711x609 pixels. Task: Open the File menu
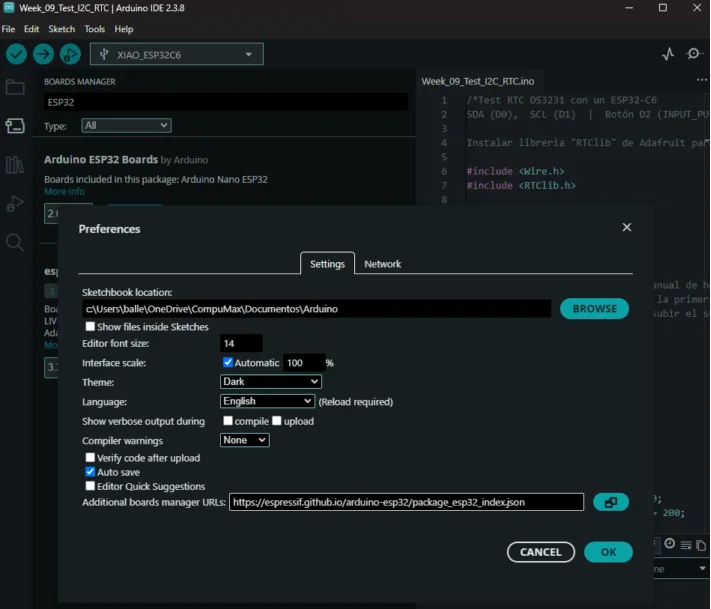8,29
